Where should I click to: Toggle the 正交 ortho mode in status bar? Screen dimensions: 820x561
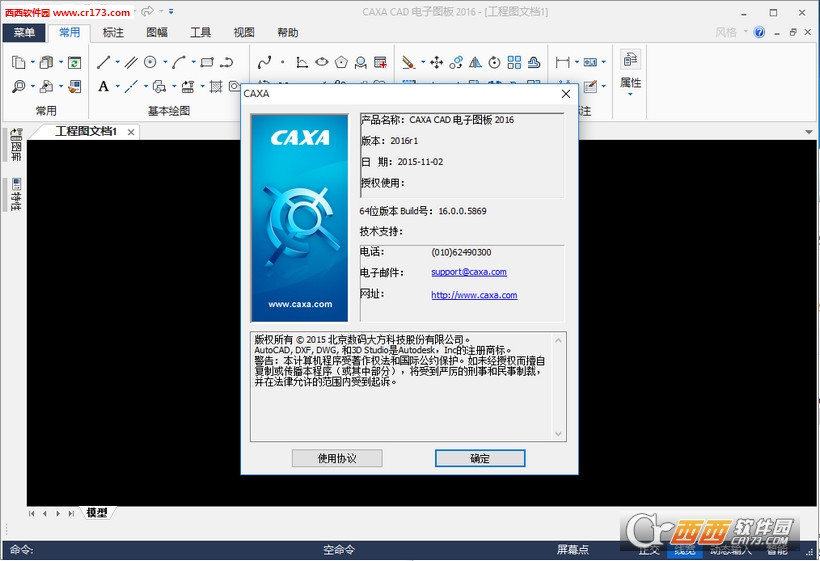pos(649,549)
